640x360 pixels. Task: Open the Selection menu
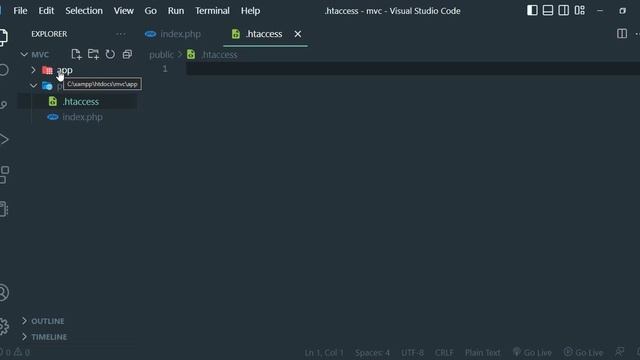[x=84, y=11]
